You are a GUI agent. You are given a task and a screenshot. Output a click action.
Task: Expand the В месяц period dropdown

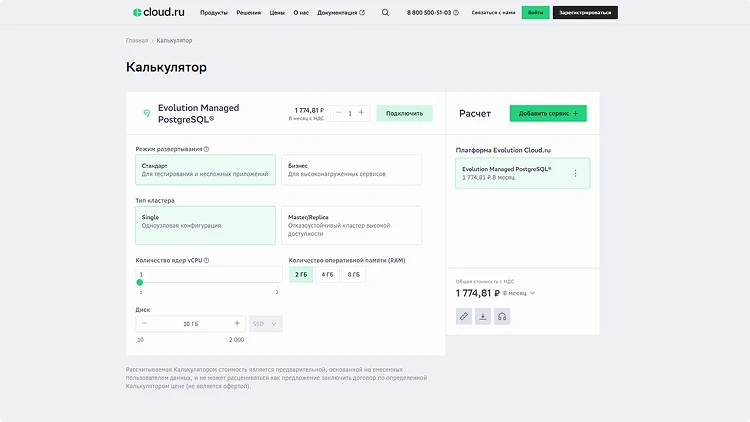point(519,293)
